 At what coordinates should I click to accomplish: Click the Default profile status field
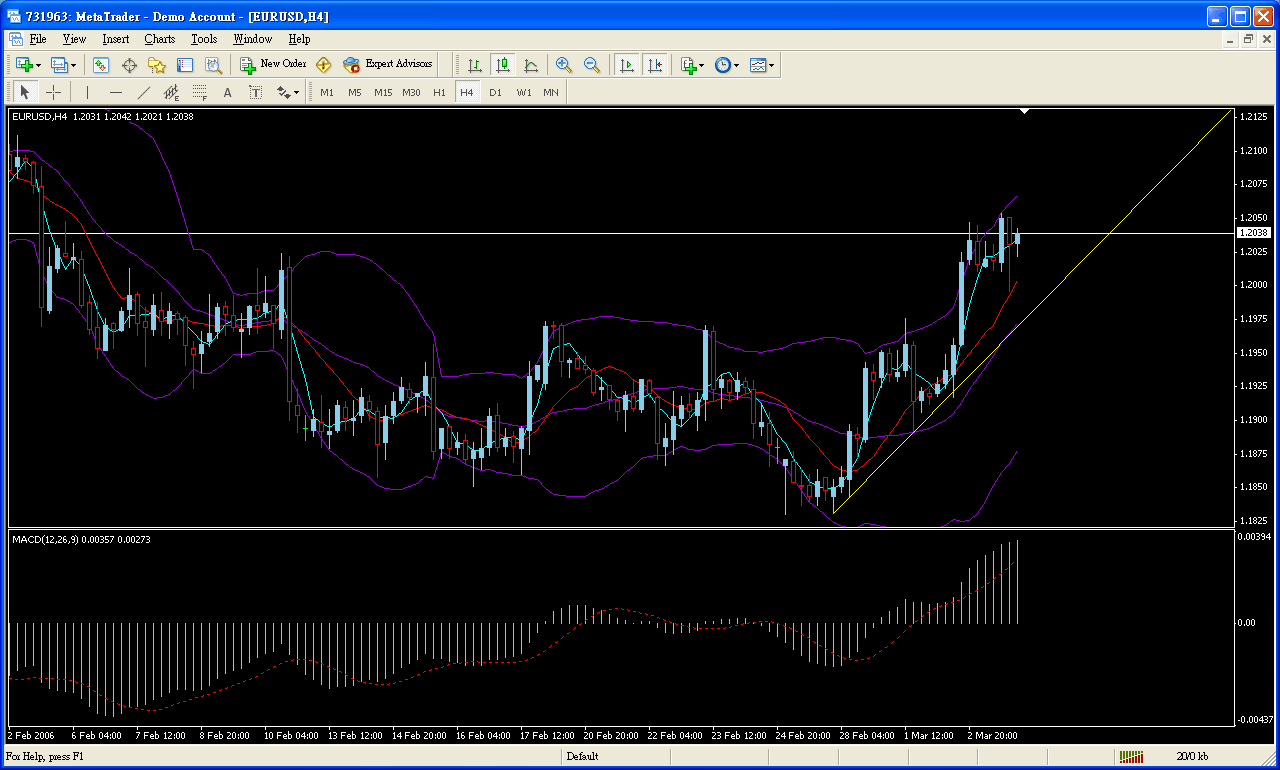click(x=582, y=757)
